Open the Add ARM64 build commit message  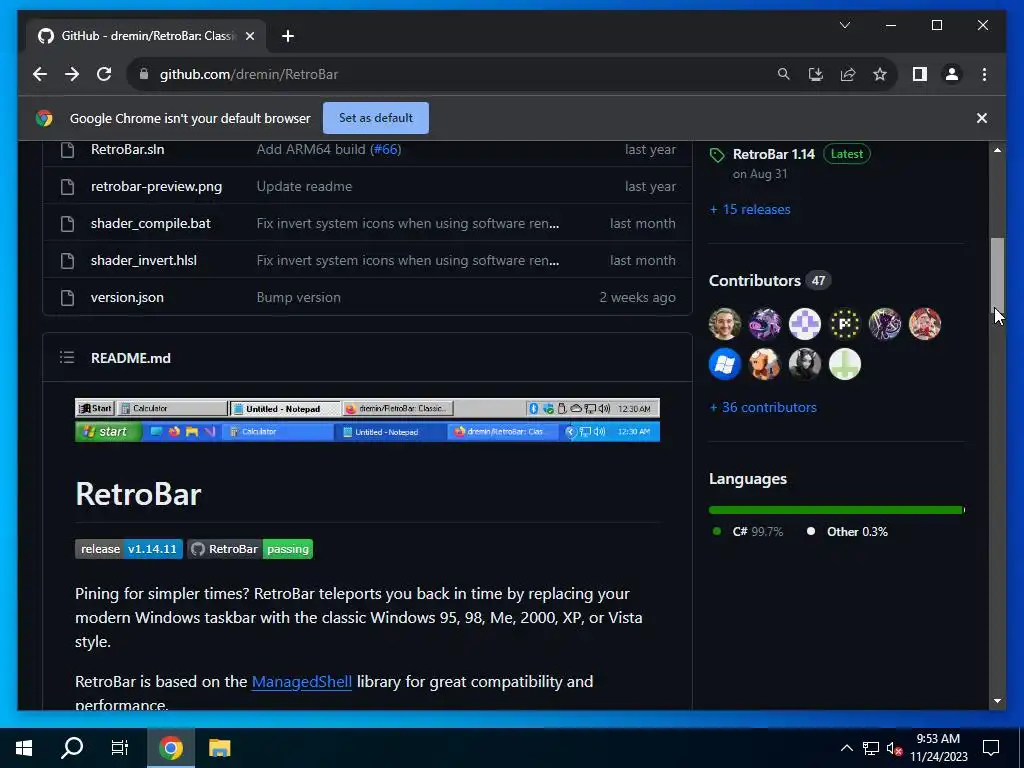pyautogui.click(x=311, y=150)
